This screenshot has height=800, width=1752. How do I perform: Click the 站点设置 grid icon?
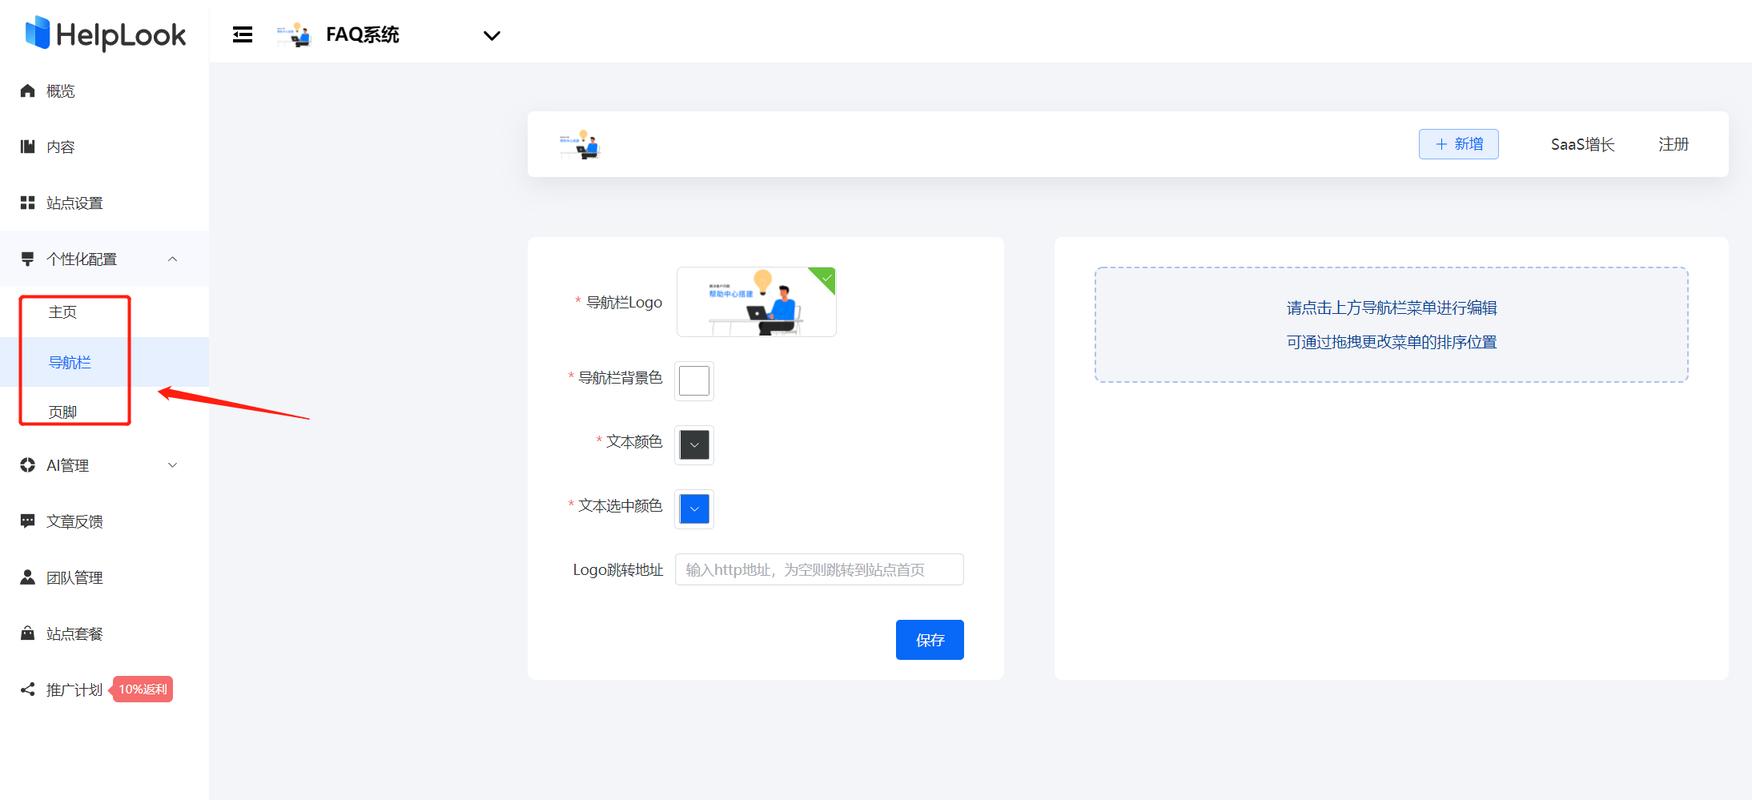[28, 203]
